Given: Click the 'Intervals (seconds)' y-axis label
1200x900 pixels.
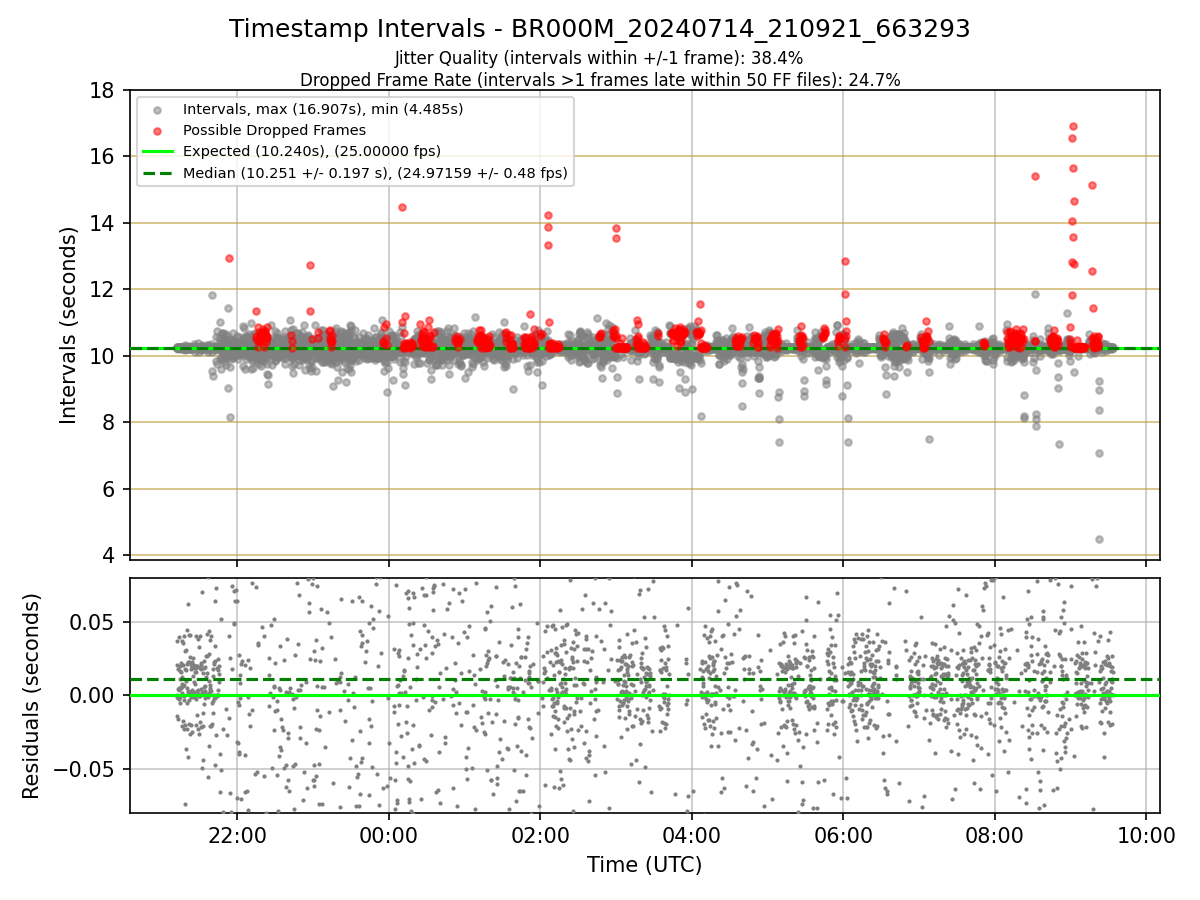Looking at the screenshot, I should (68, 325).
